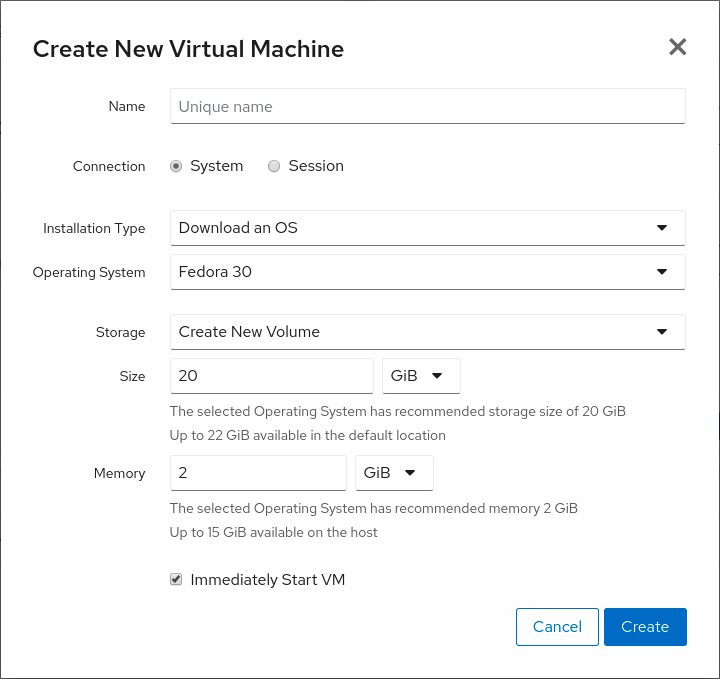Viewport: 720px width, 679px height.
Task: Select the Session connection radio button
Action: [274, 167]
